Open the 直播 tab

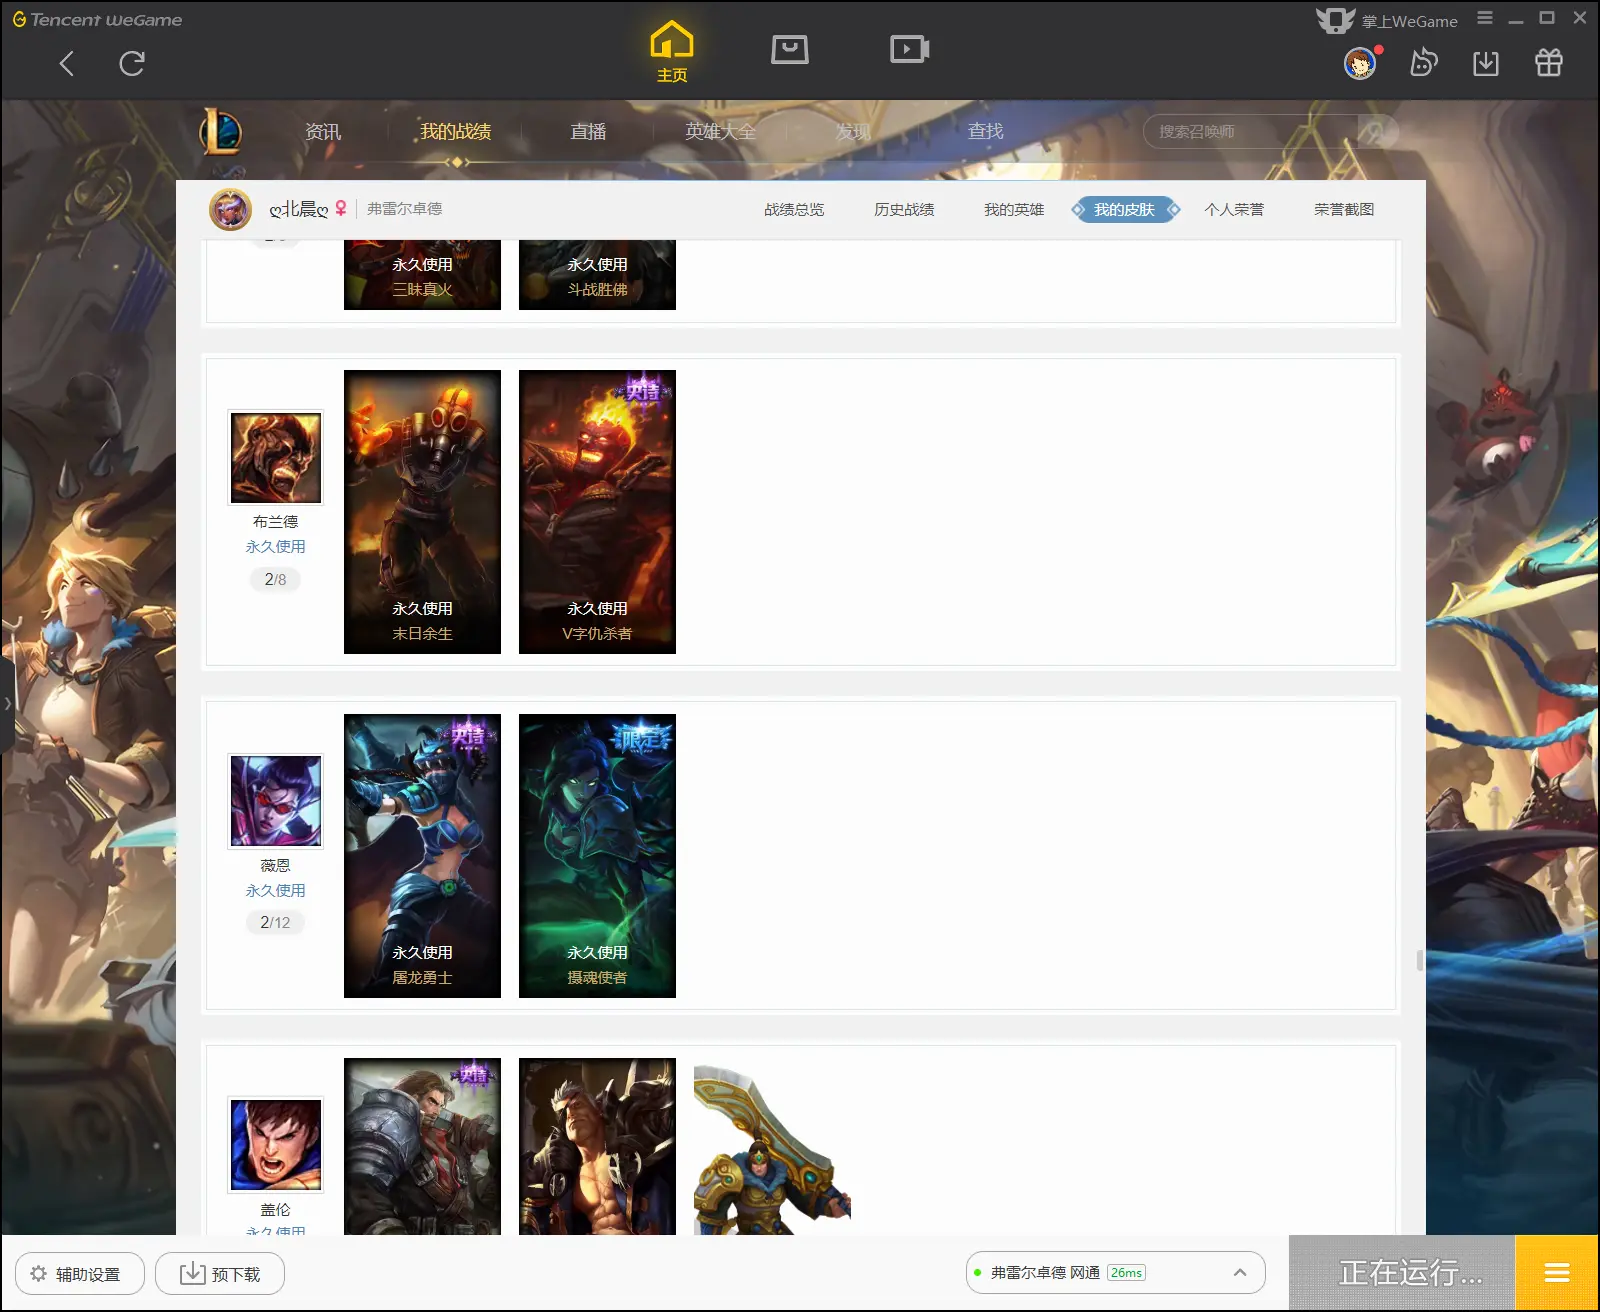coord(588,131)
